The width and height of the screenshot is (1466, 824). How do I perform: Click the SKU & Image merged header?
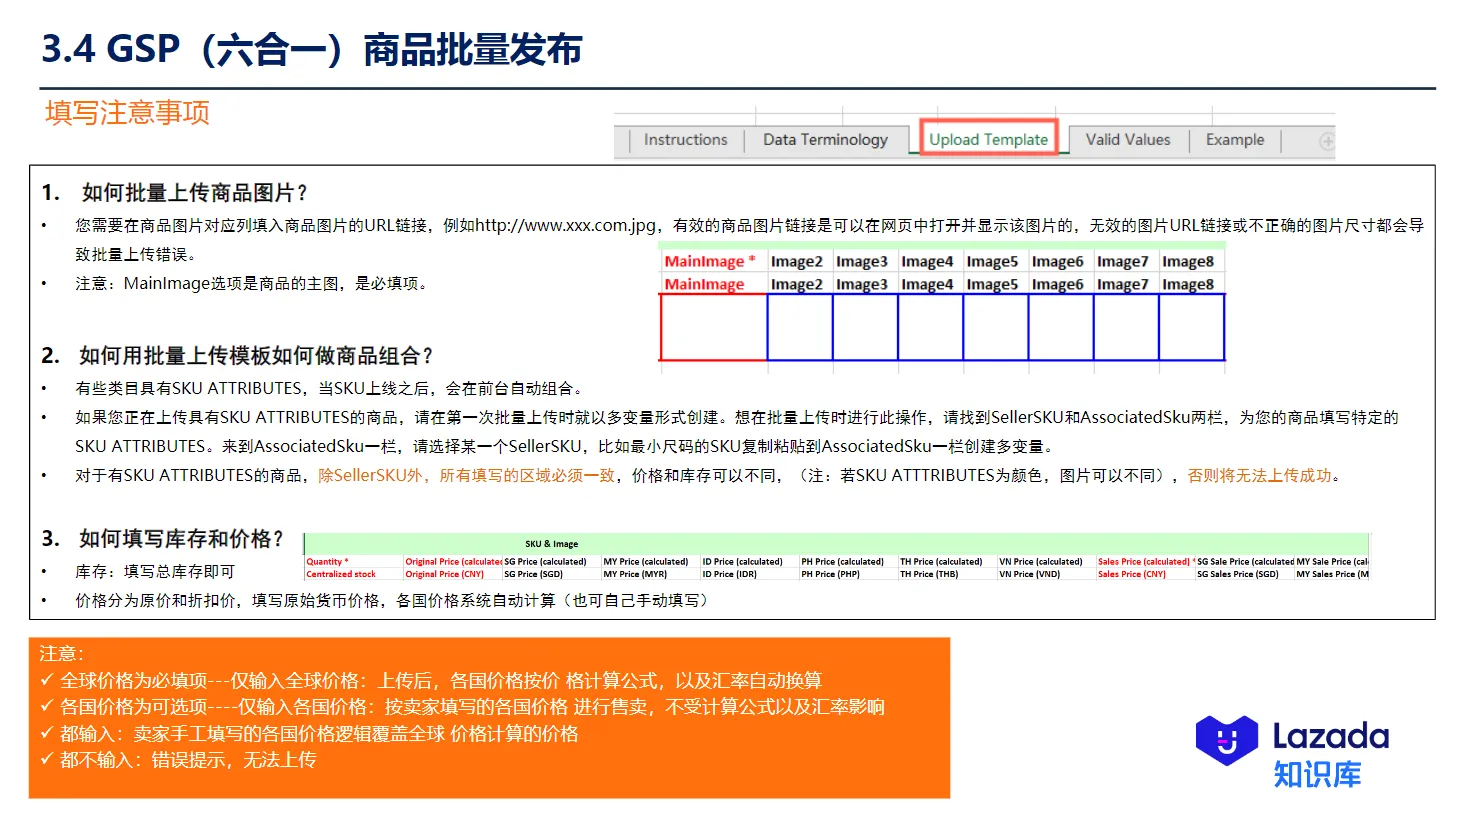tap(551, 543)
